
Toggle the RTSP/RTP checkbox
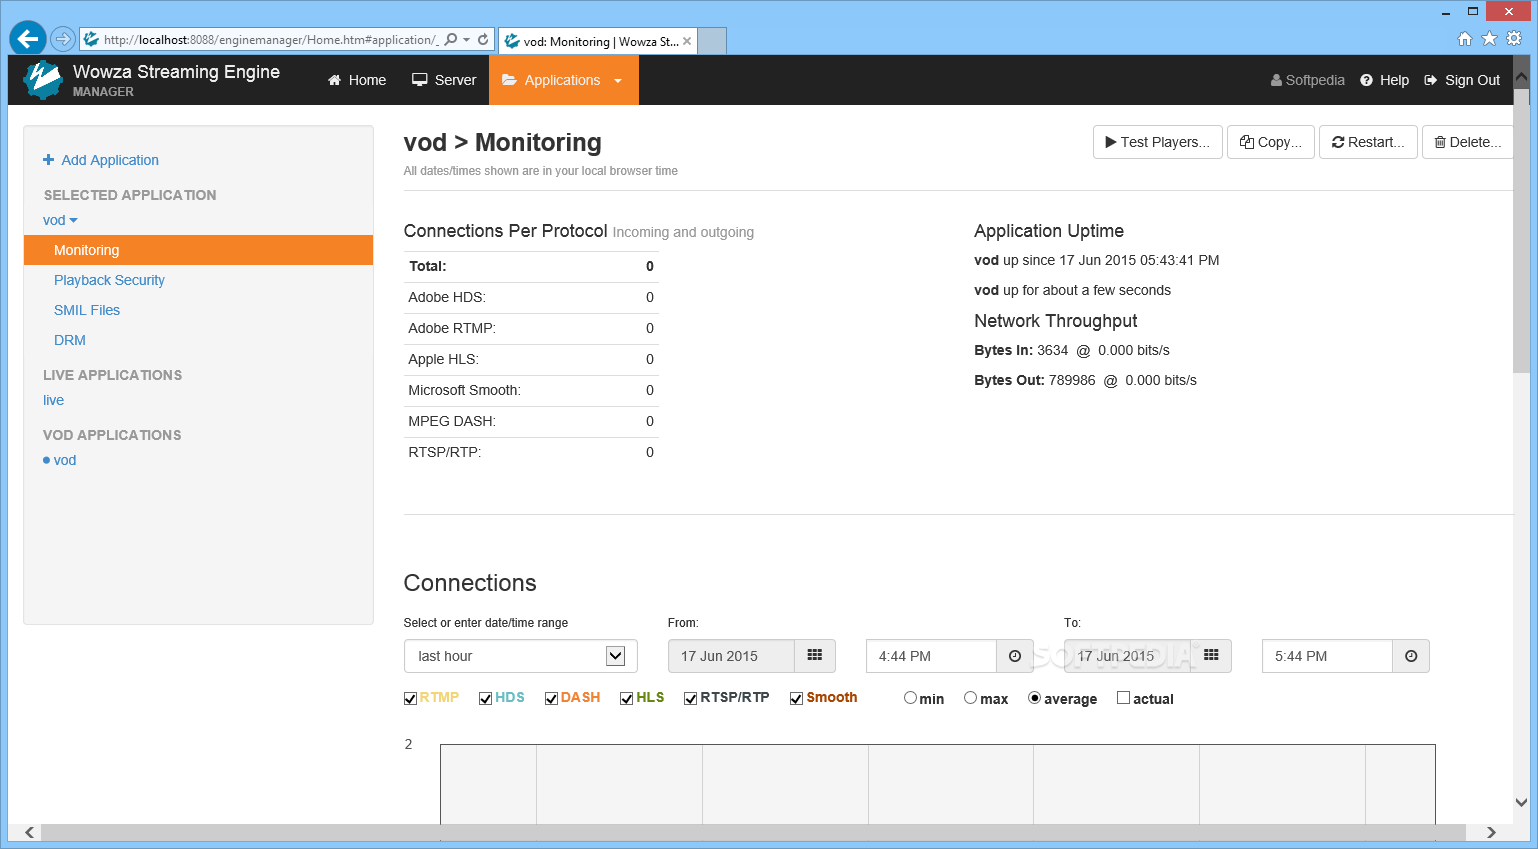tap(690, 699)
